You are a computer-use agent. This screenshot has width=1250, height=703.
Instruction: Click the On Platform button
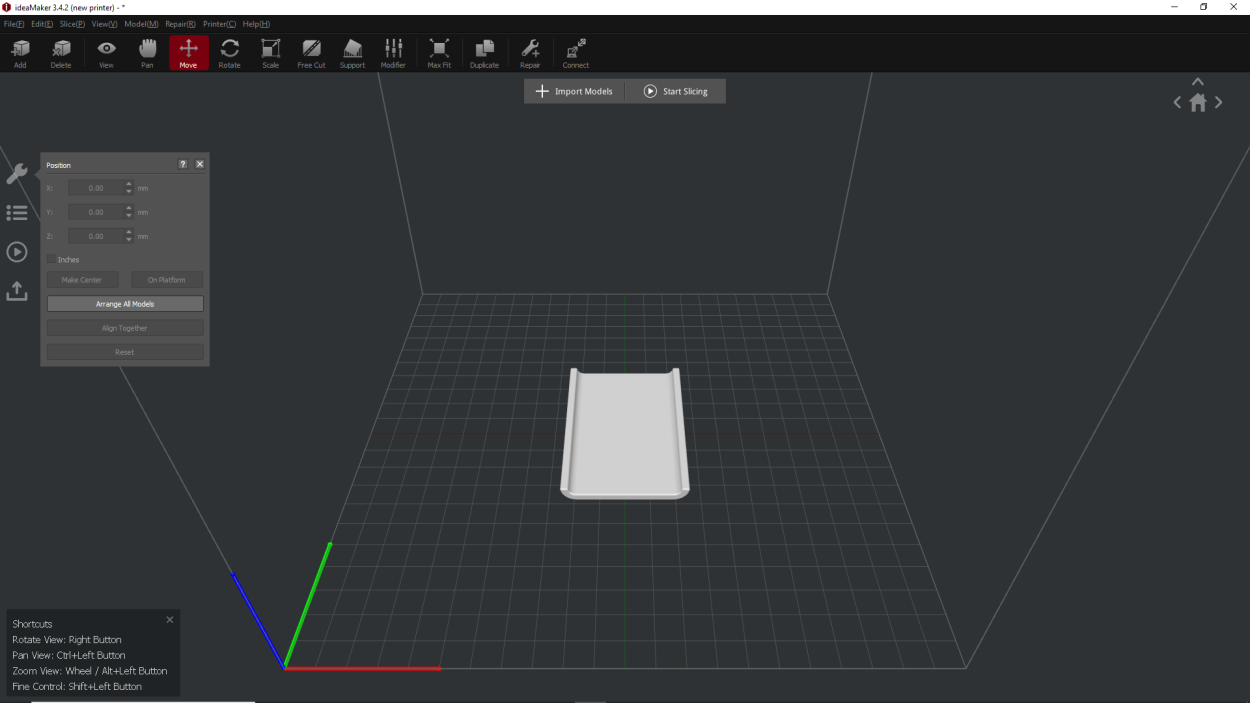[167, 280]
